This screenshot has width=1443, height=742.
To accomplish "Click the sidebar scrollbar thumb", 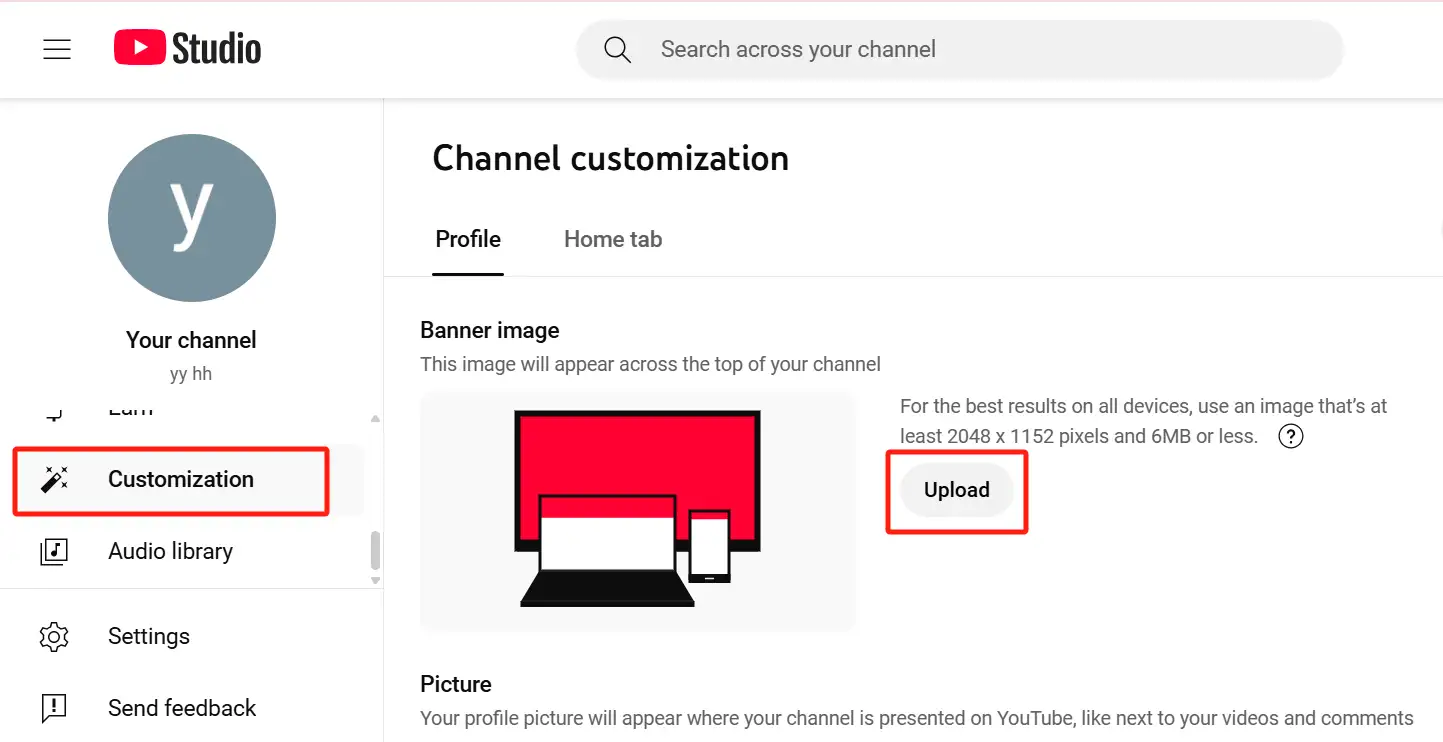I will 375,549.
